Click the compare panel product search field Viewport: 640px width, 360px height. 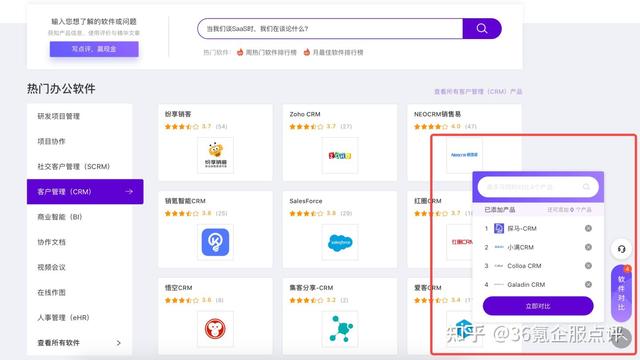pos(538,187)
